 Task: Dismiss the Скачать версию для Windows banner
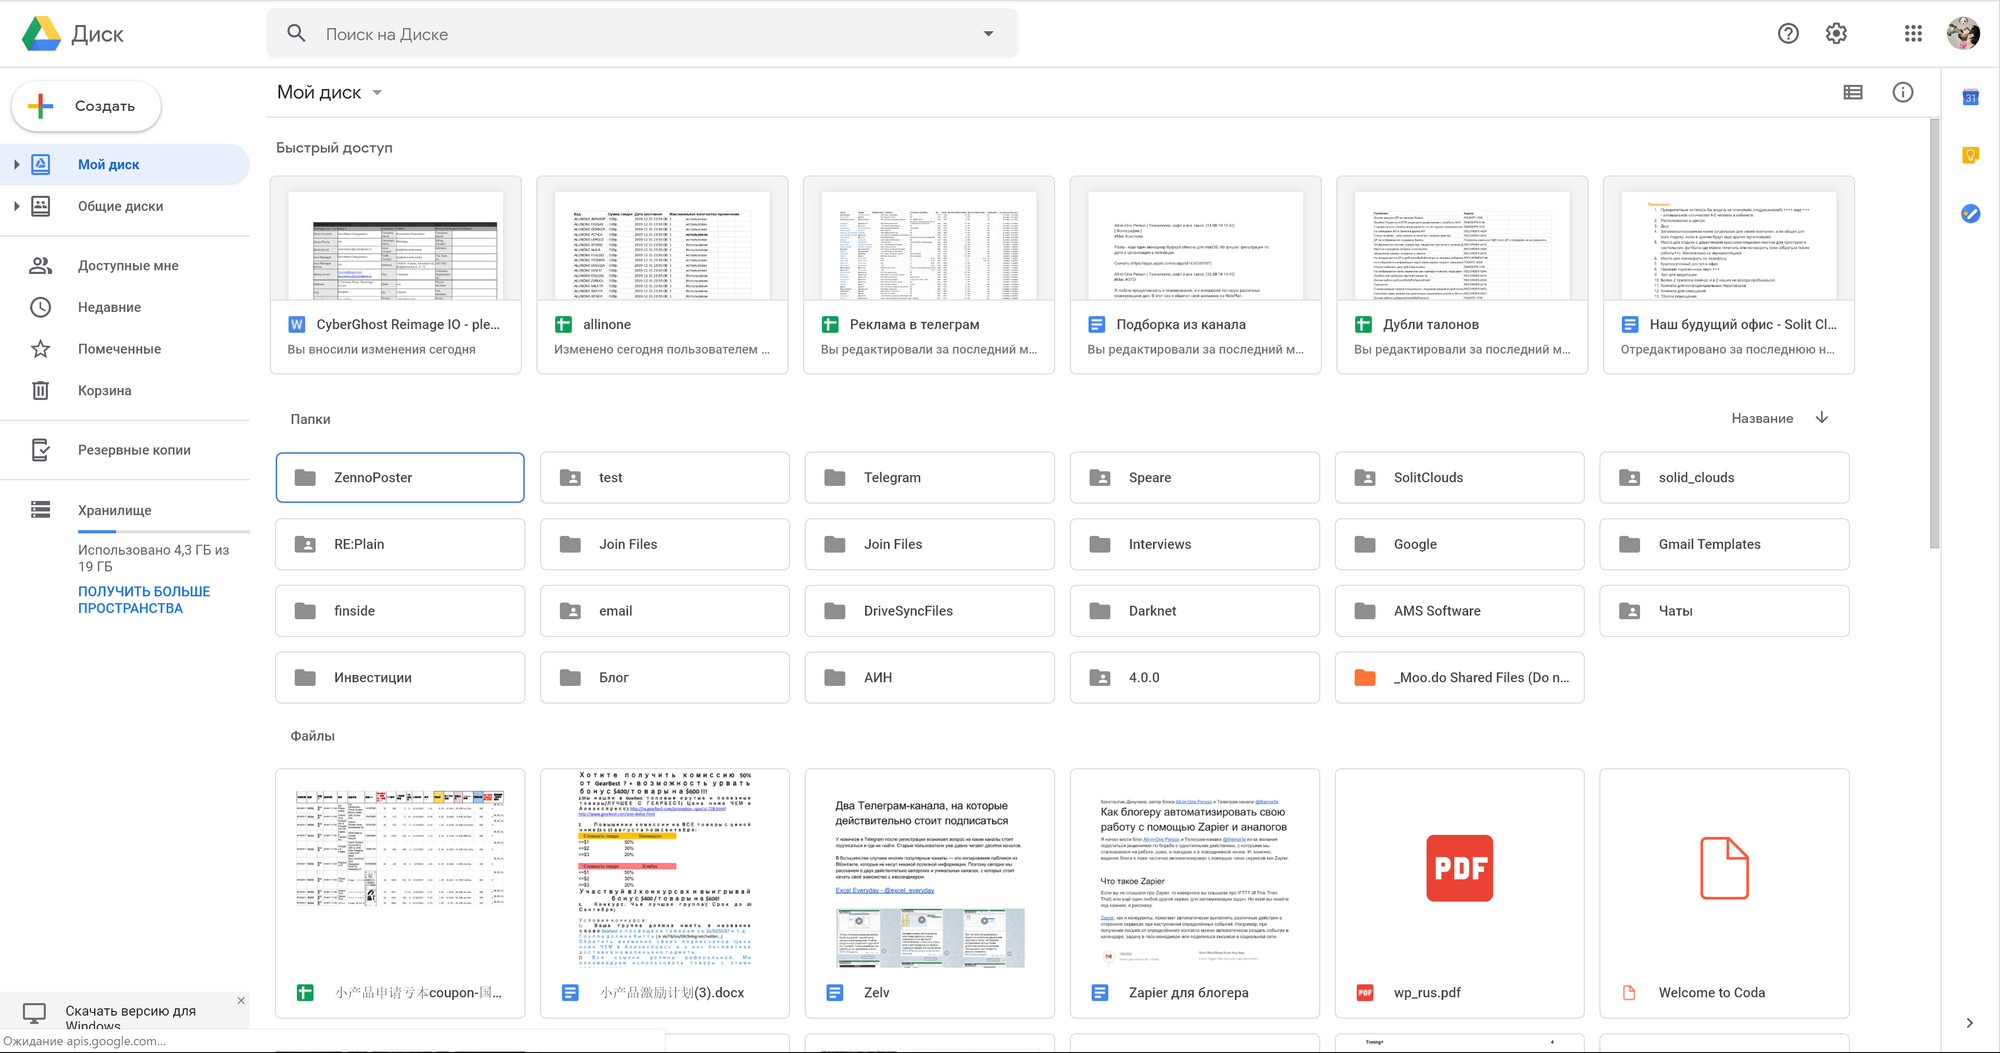240,1000
